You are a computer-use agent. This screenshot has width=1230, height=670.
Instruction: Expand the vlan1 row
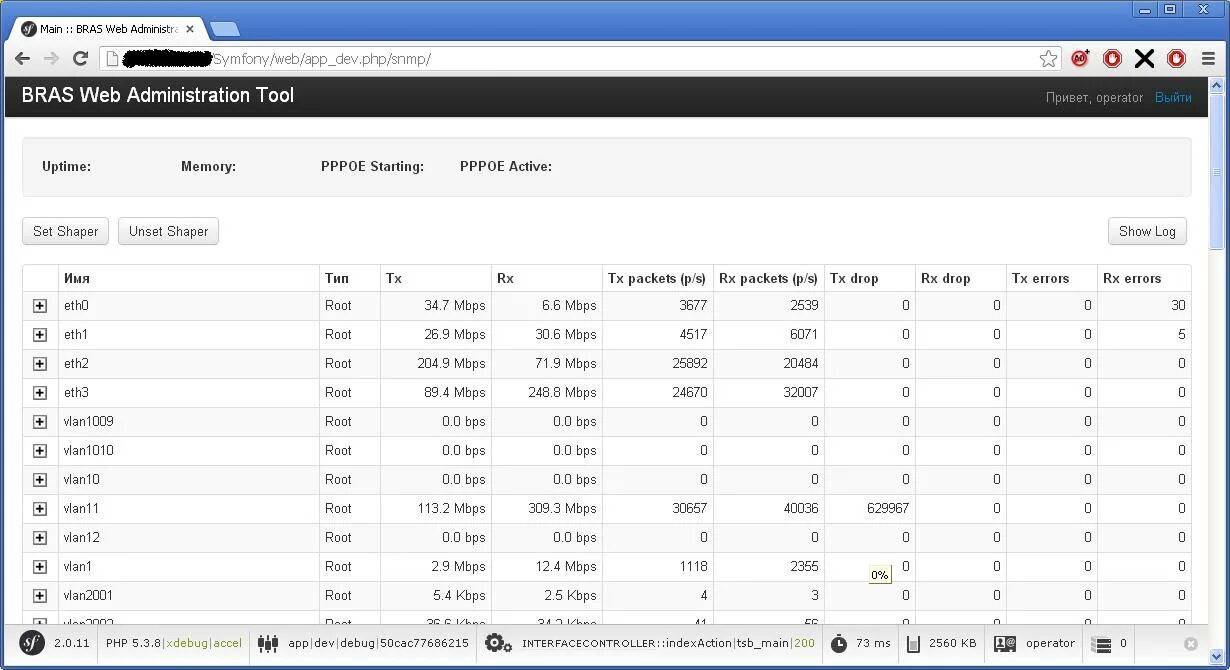click(40, 567)
